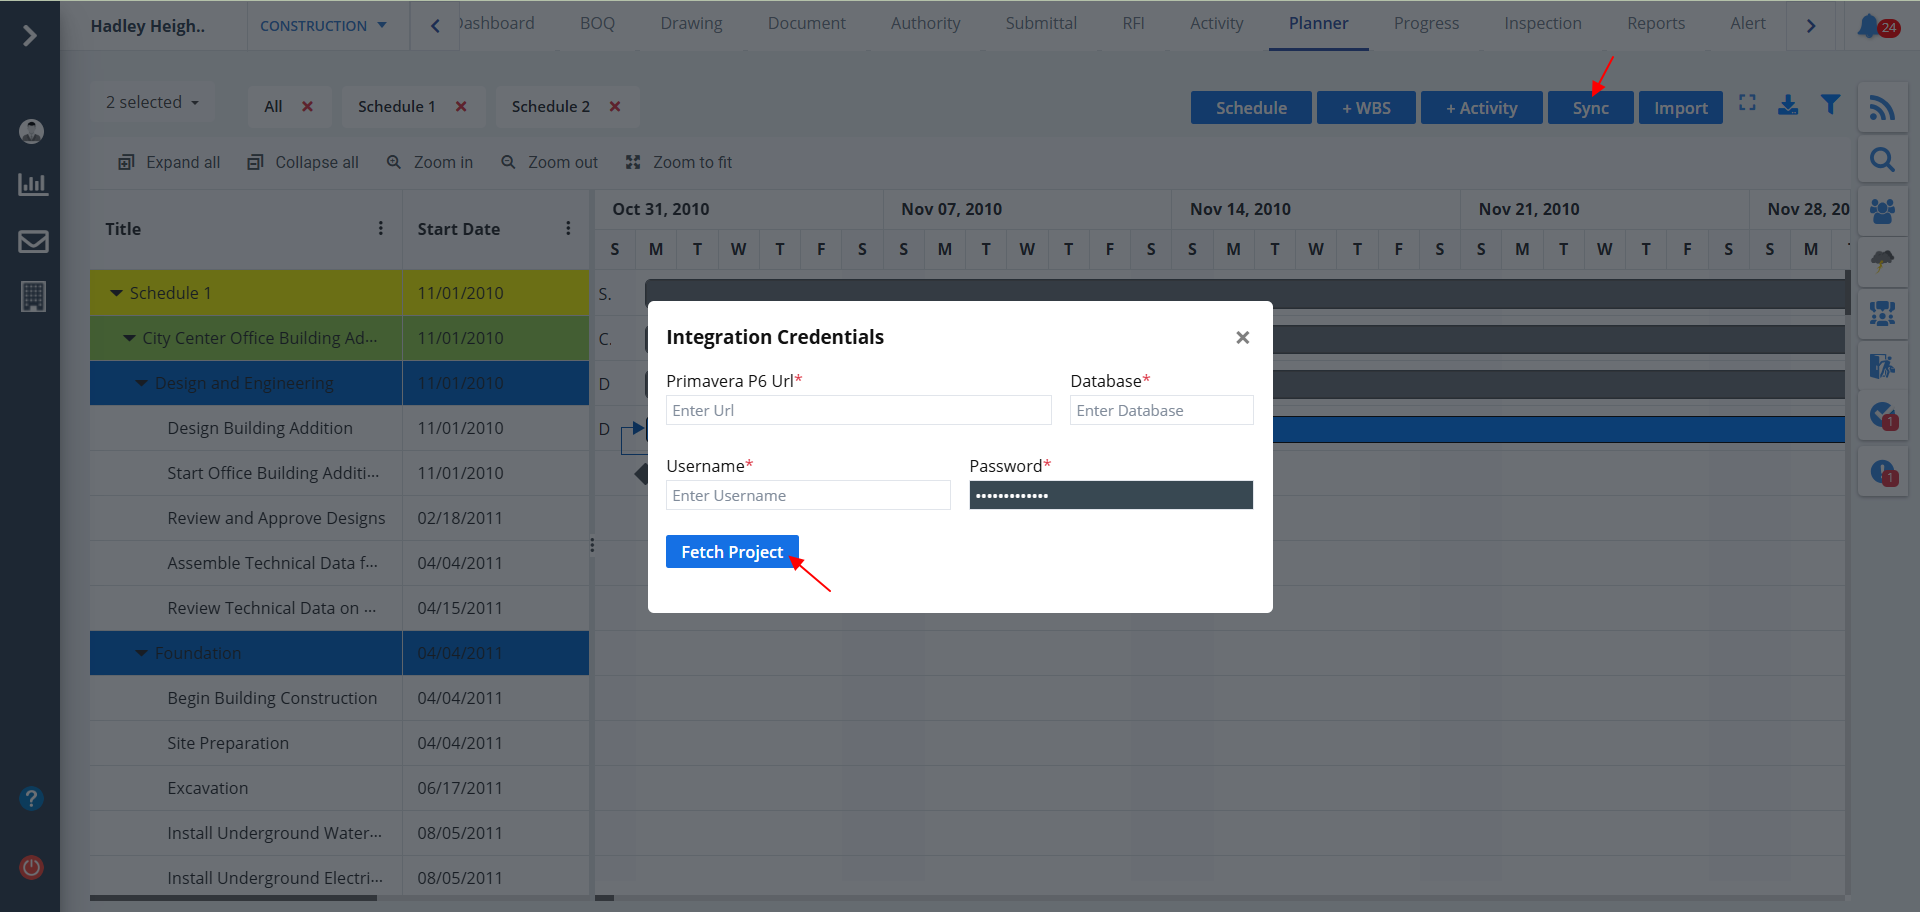
Task: Toggle the fullscreen expand icon
Action: click(x=1747, y=103)
